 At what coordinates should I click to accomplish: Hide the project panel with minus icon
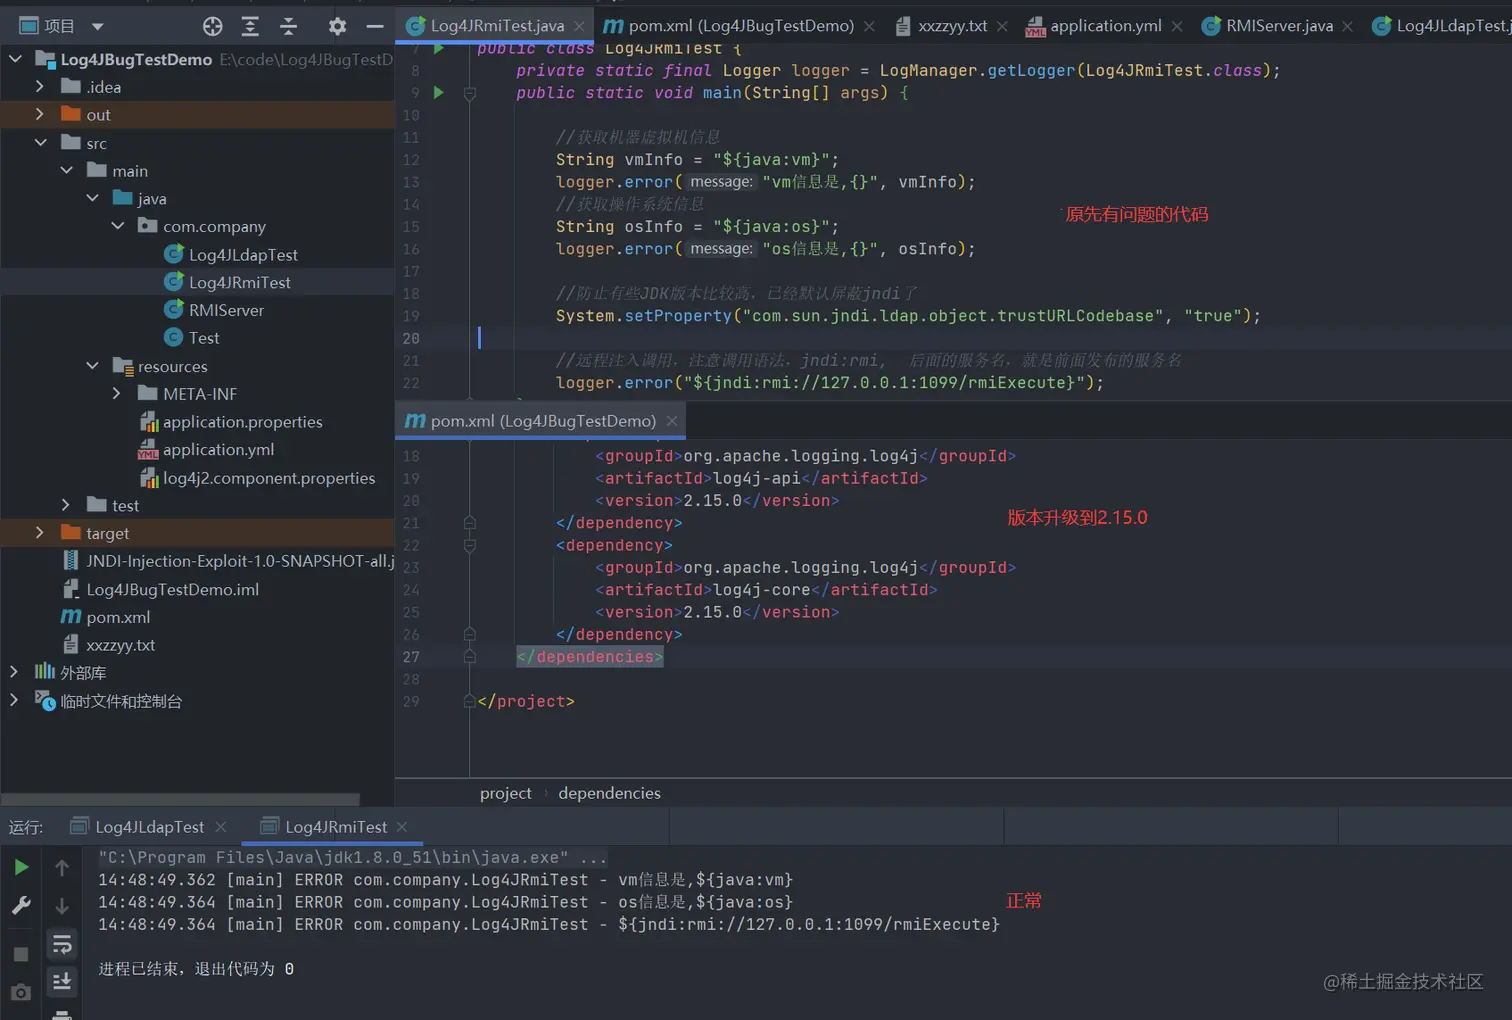[375, 26]
